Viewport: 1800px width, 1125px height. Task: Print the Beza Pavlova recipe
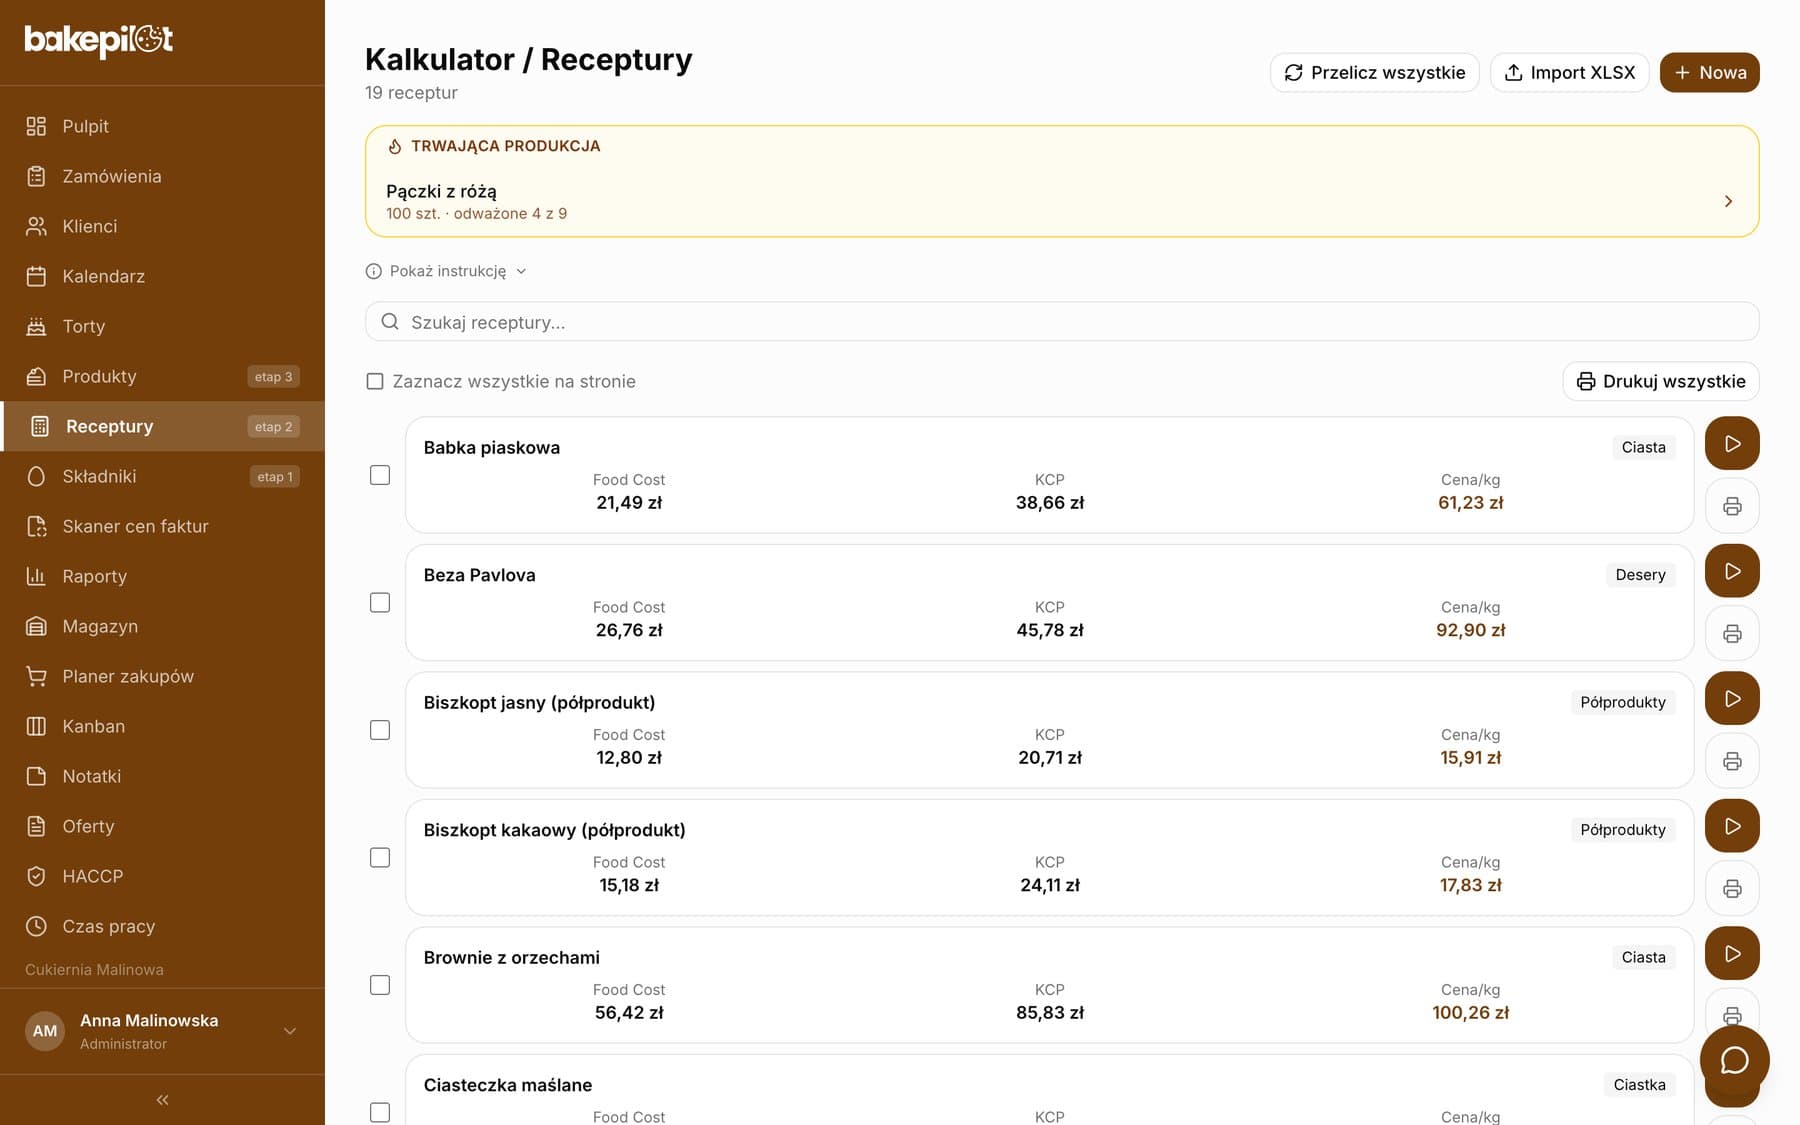click(x=1732, y=633)
